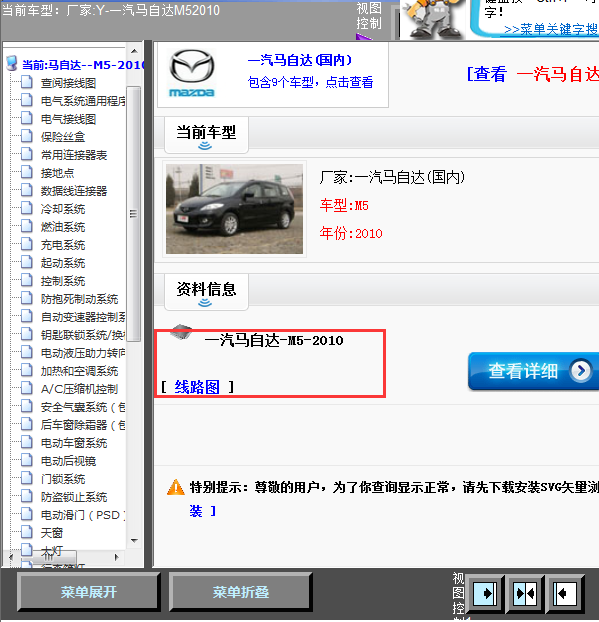This screenshot has height=622, width=599.
Task: Click the 当前车型 section tab
Action: tap(206, 135)
